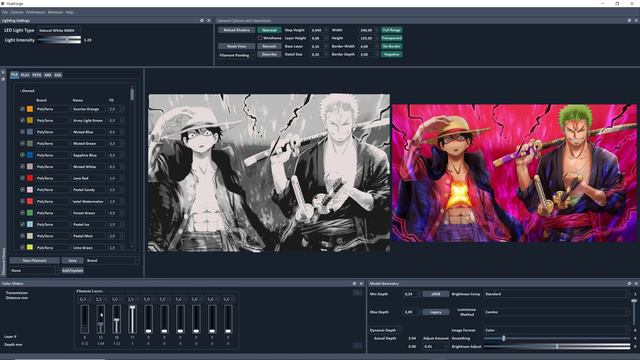
Task: Float the Lighting Settings panel
Action: (202, 20)
